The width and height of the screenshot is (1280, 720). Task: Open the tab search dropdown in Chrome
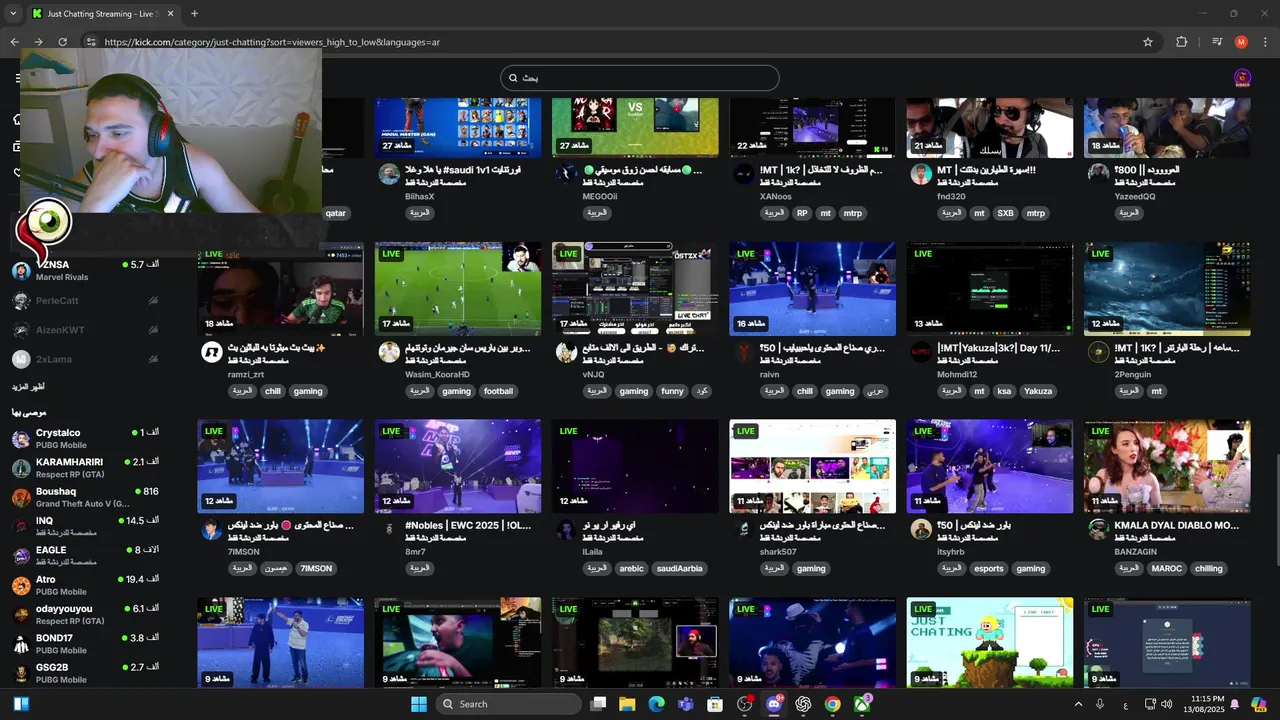(x=13, y=14)
